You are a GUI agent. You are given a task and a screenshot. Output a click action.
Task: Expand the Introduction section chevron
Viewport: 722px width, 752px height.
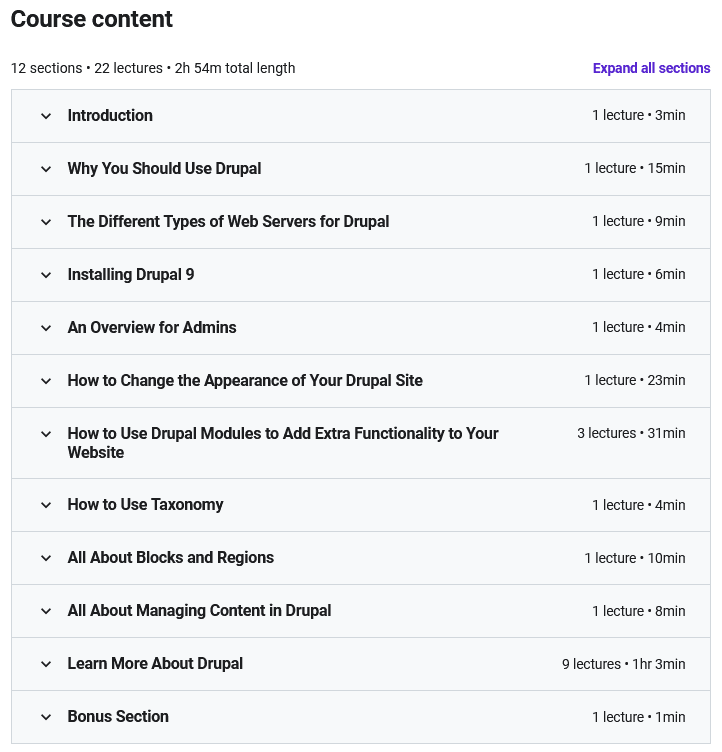click(46, 116)
